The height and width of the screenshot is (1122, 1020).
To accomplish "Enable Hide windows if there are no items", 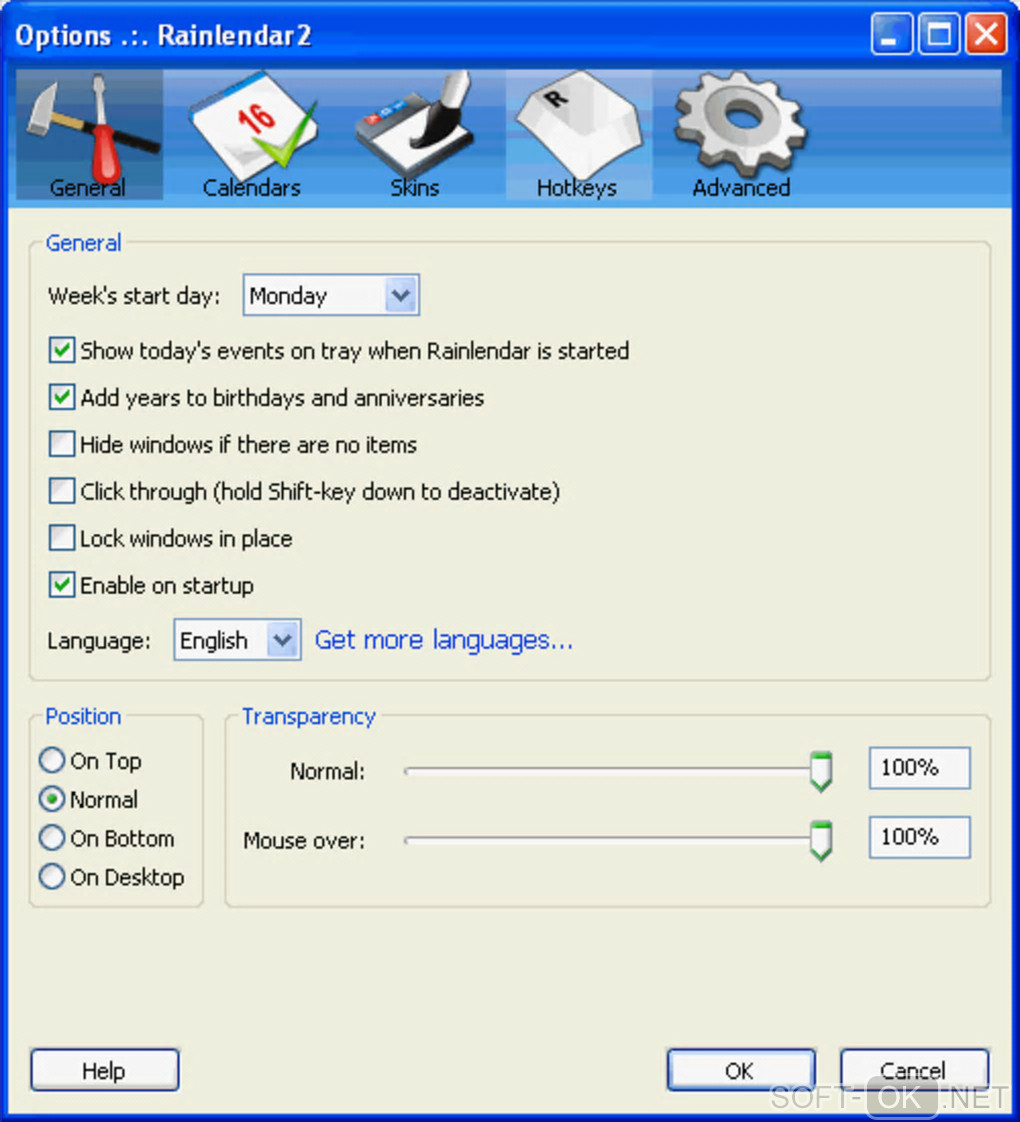I will (x=62, y=444).
